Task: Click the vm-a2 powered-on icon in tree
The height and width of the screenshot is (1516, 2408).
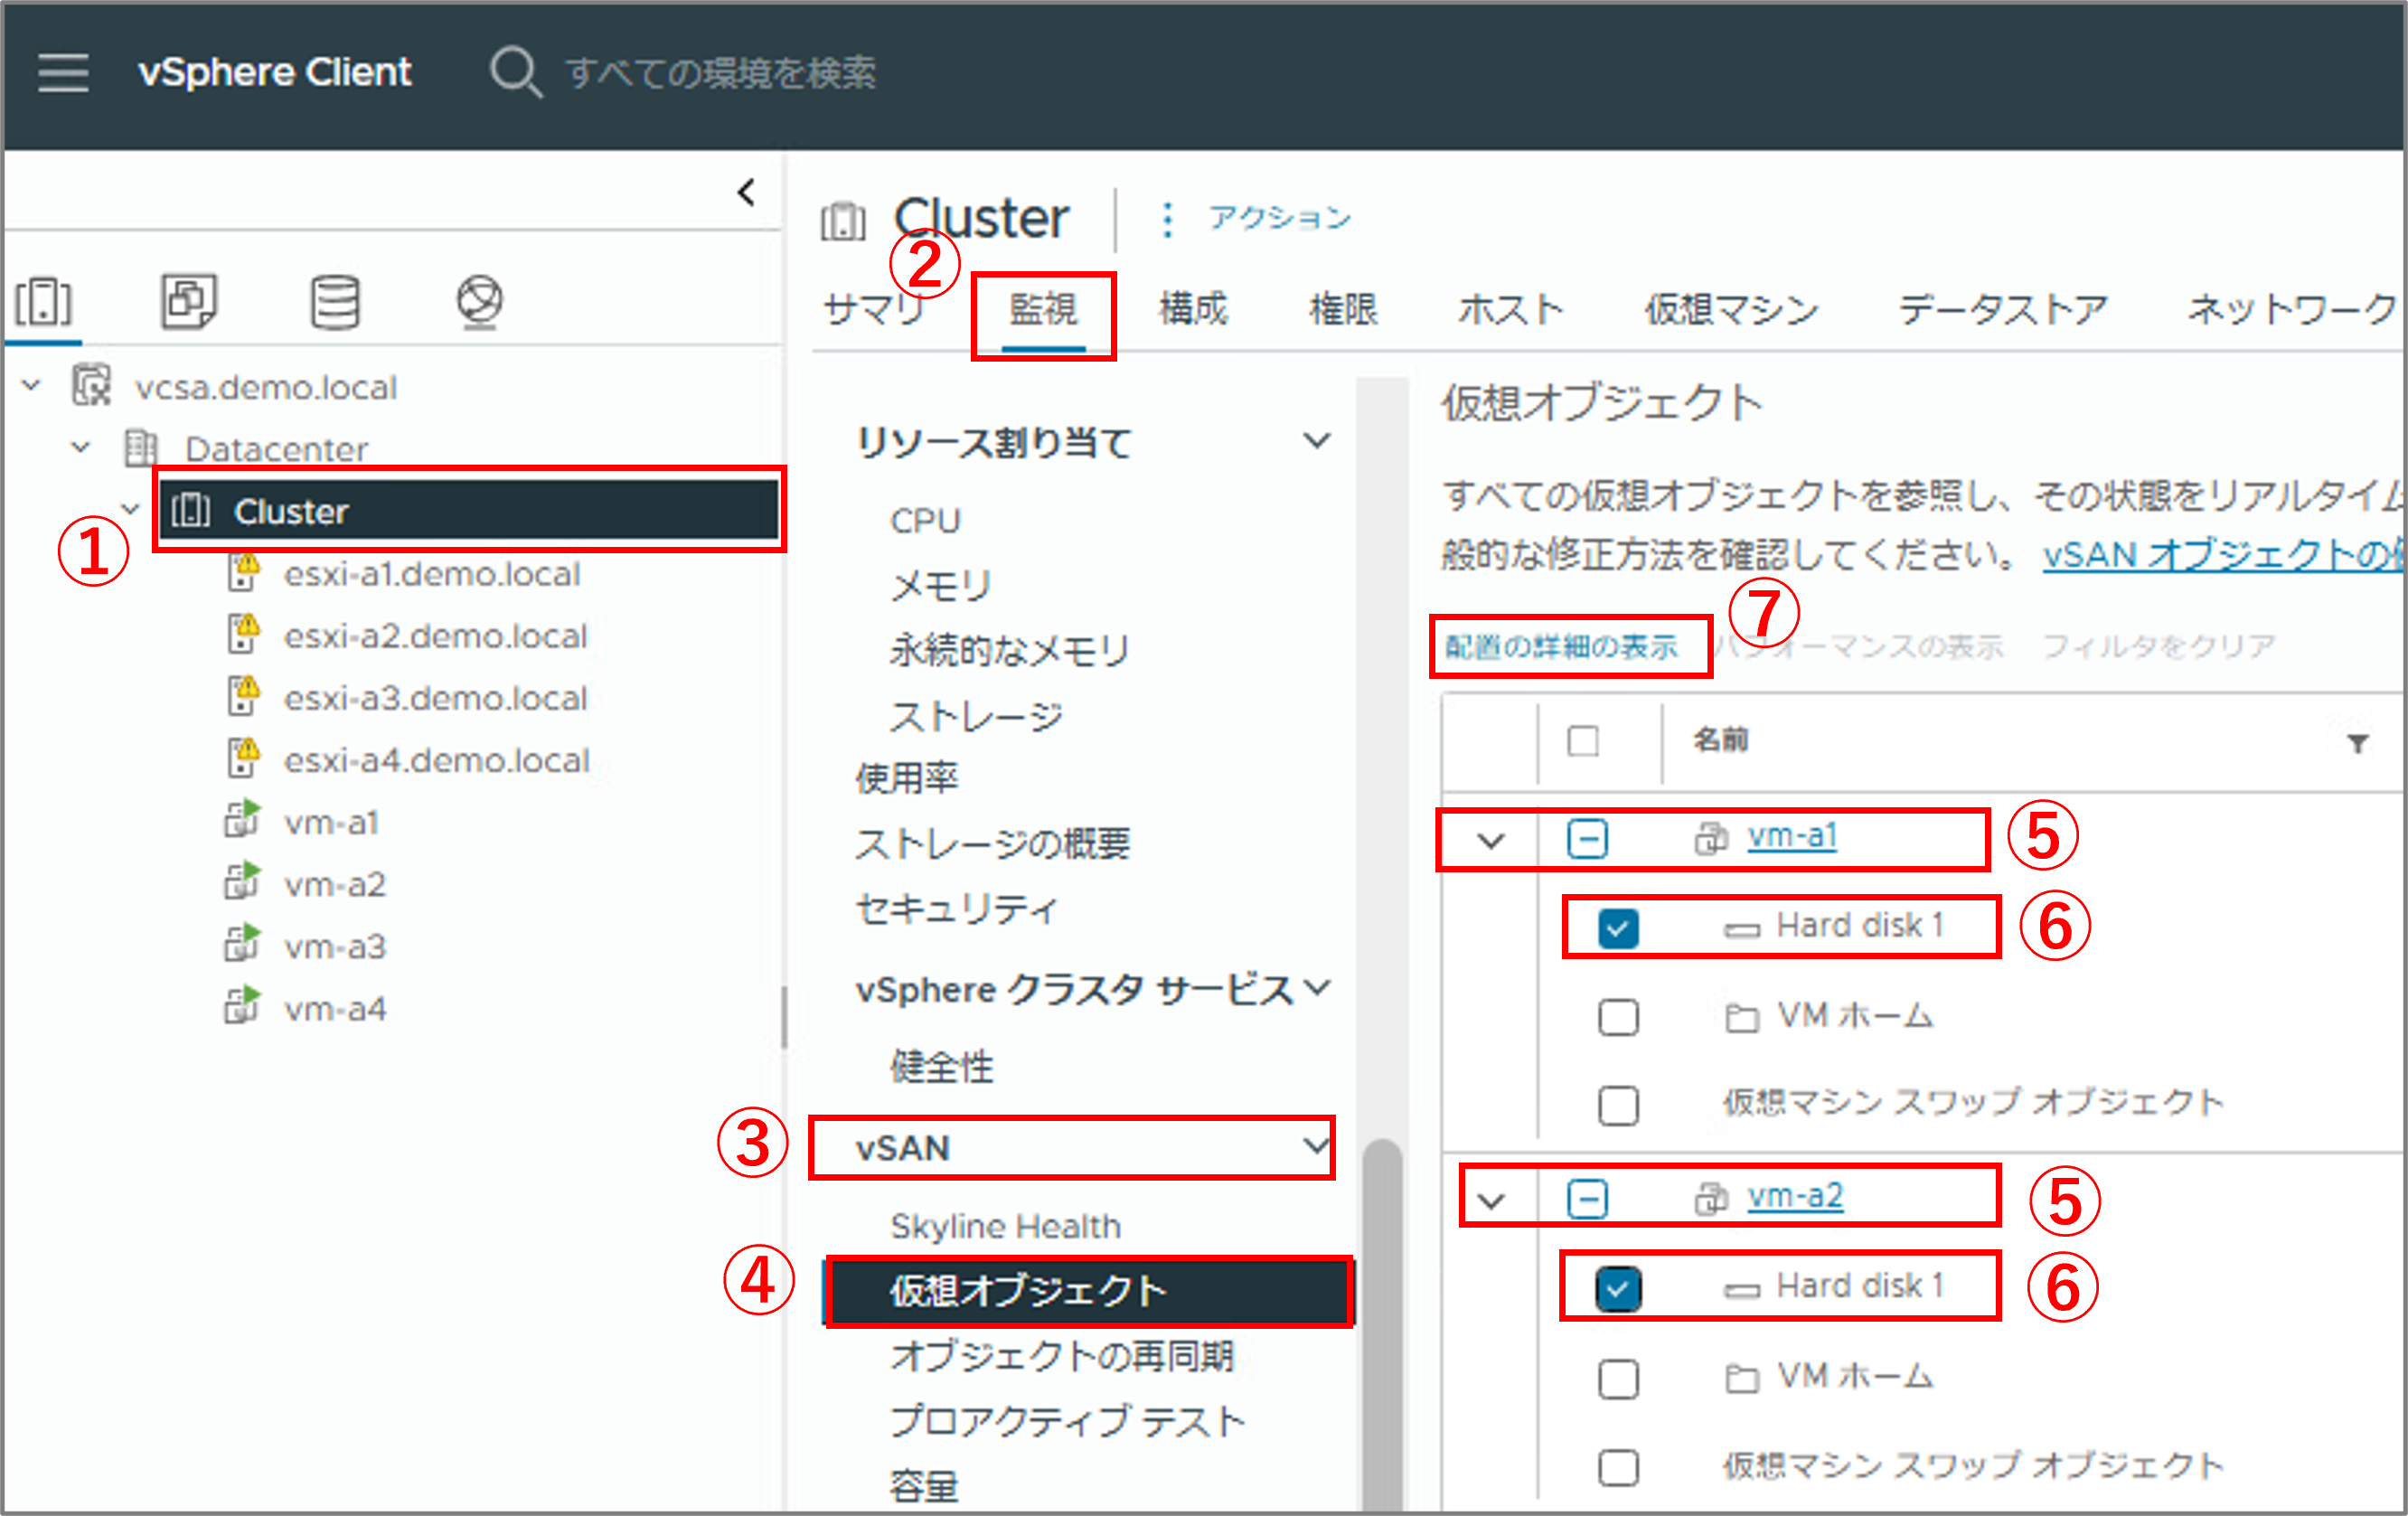Action: (242, 882)
